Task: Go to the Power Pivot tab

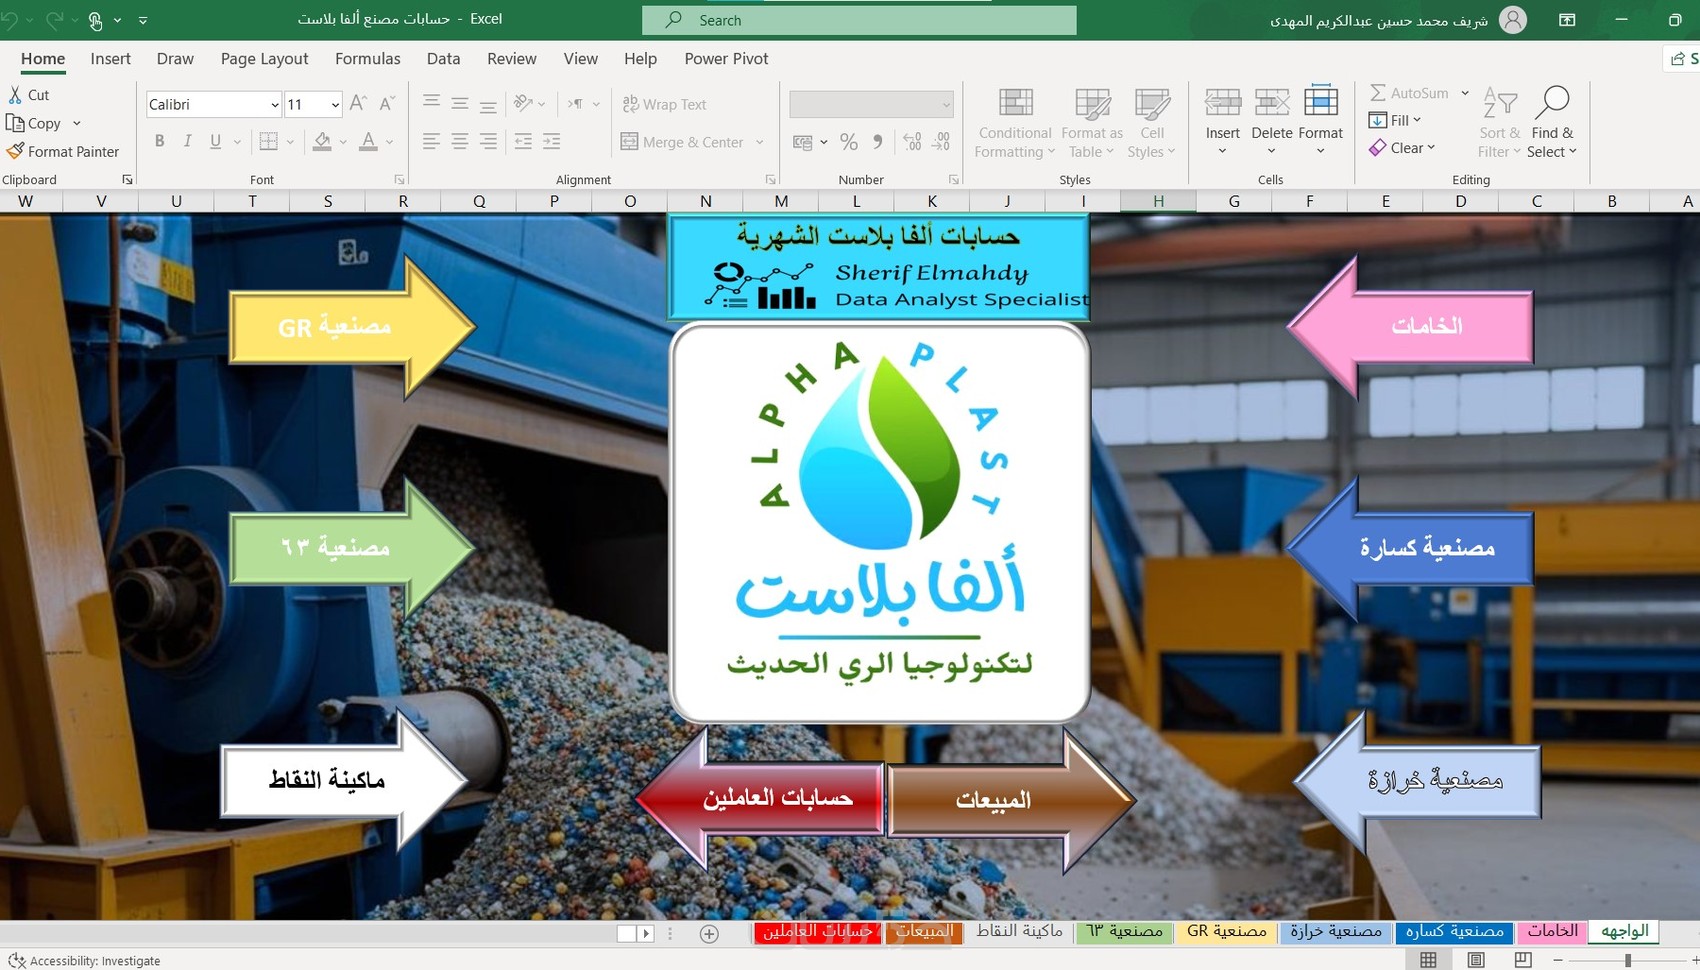Action: [726, 59]
